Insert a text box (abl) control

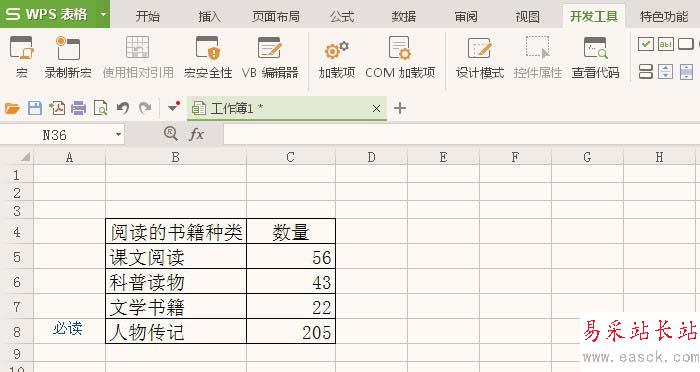[666, 44]
